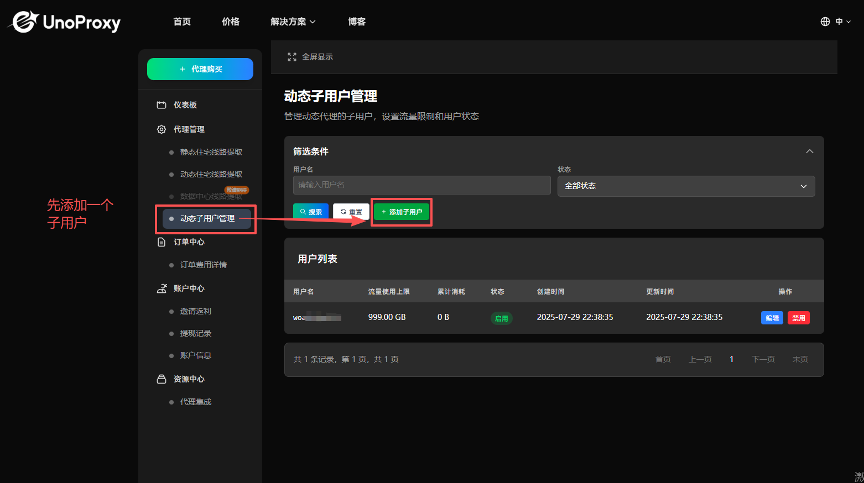
Task: Click the globe language icon
Action: coord(825,21)
